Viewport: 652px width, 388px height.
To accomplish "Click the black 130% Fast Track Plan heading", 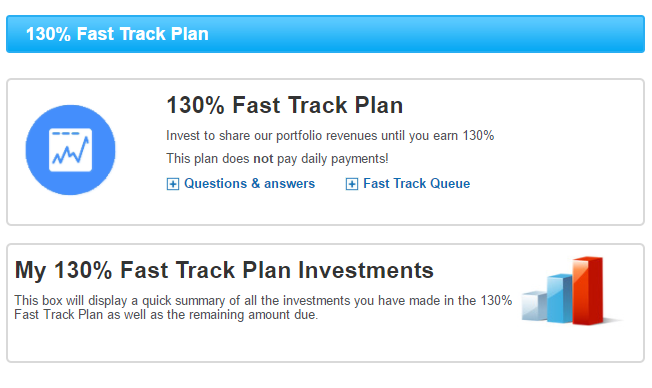I will (x=285, y=105).
